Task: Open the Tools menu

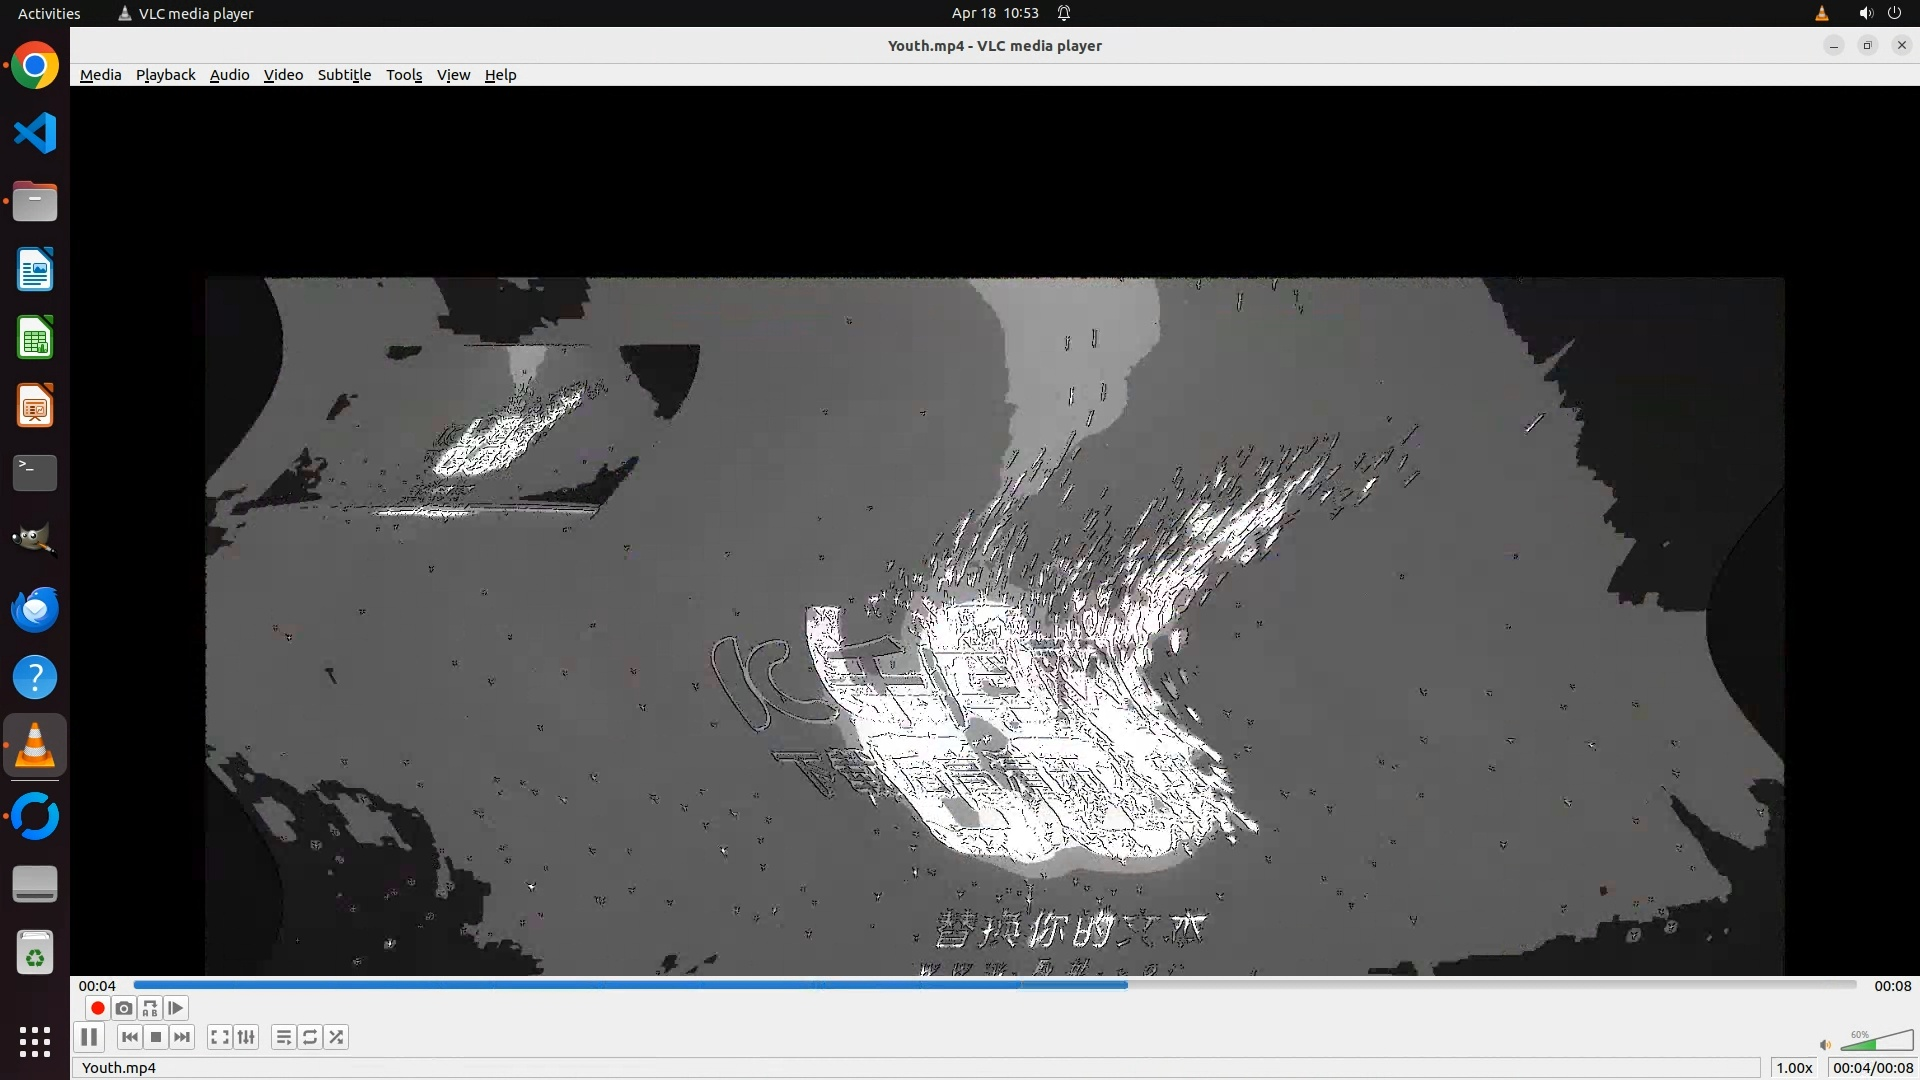Action: point(404,75)
